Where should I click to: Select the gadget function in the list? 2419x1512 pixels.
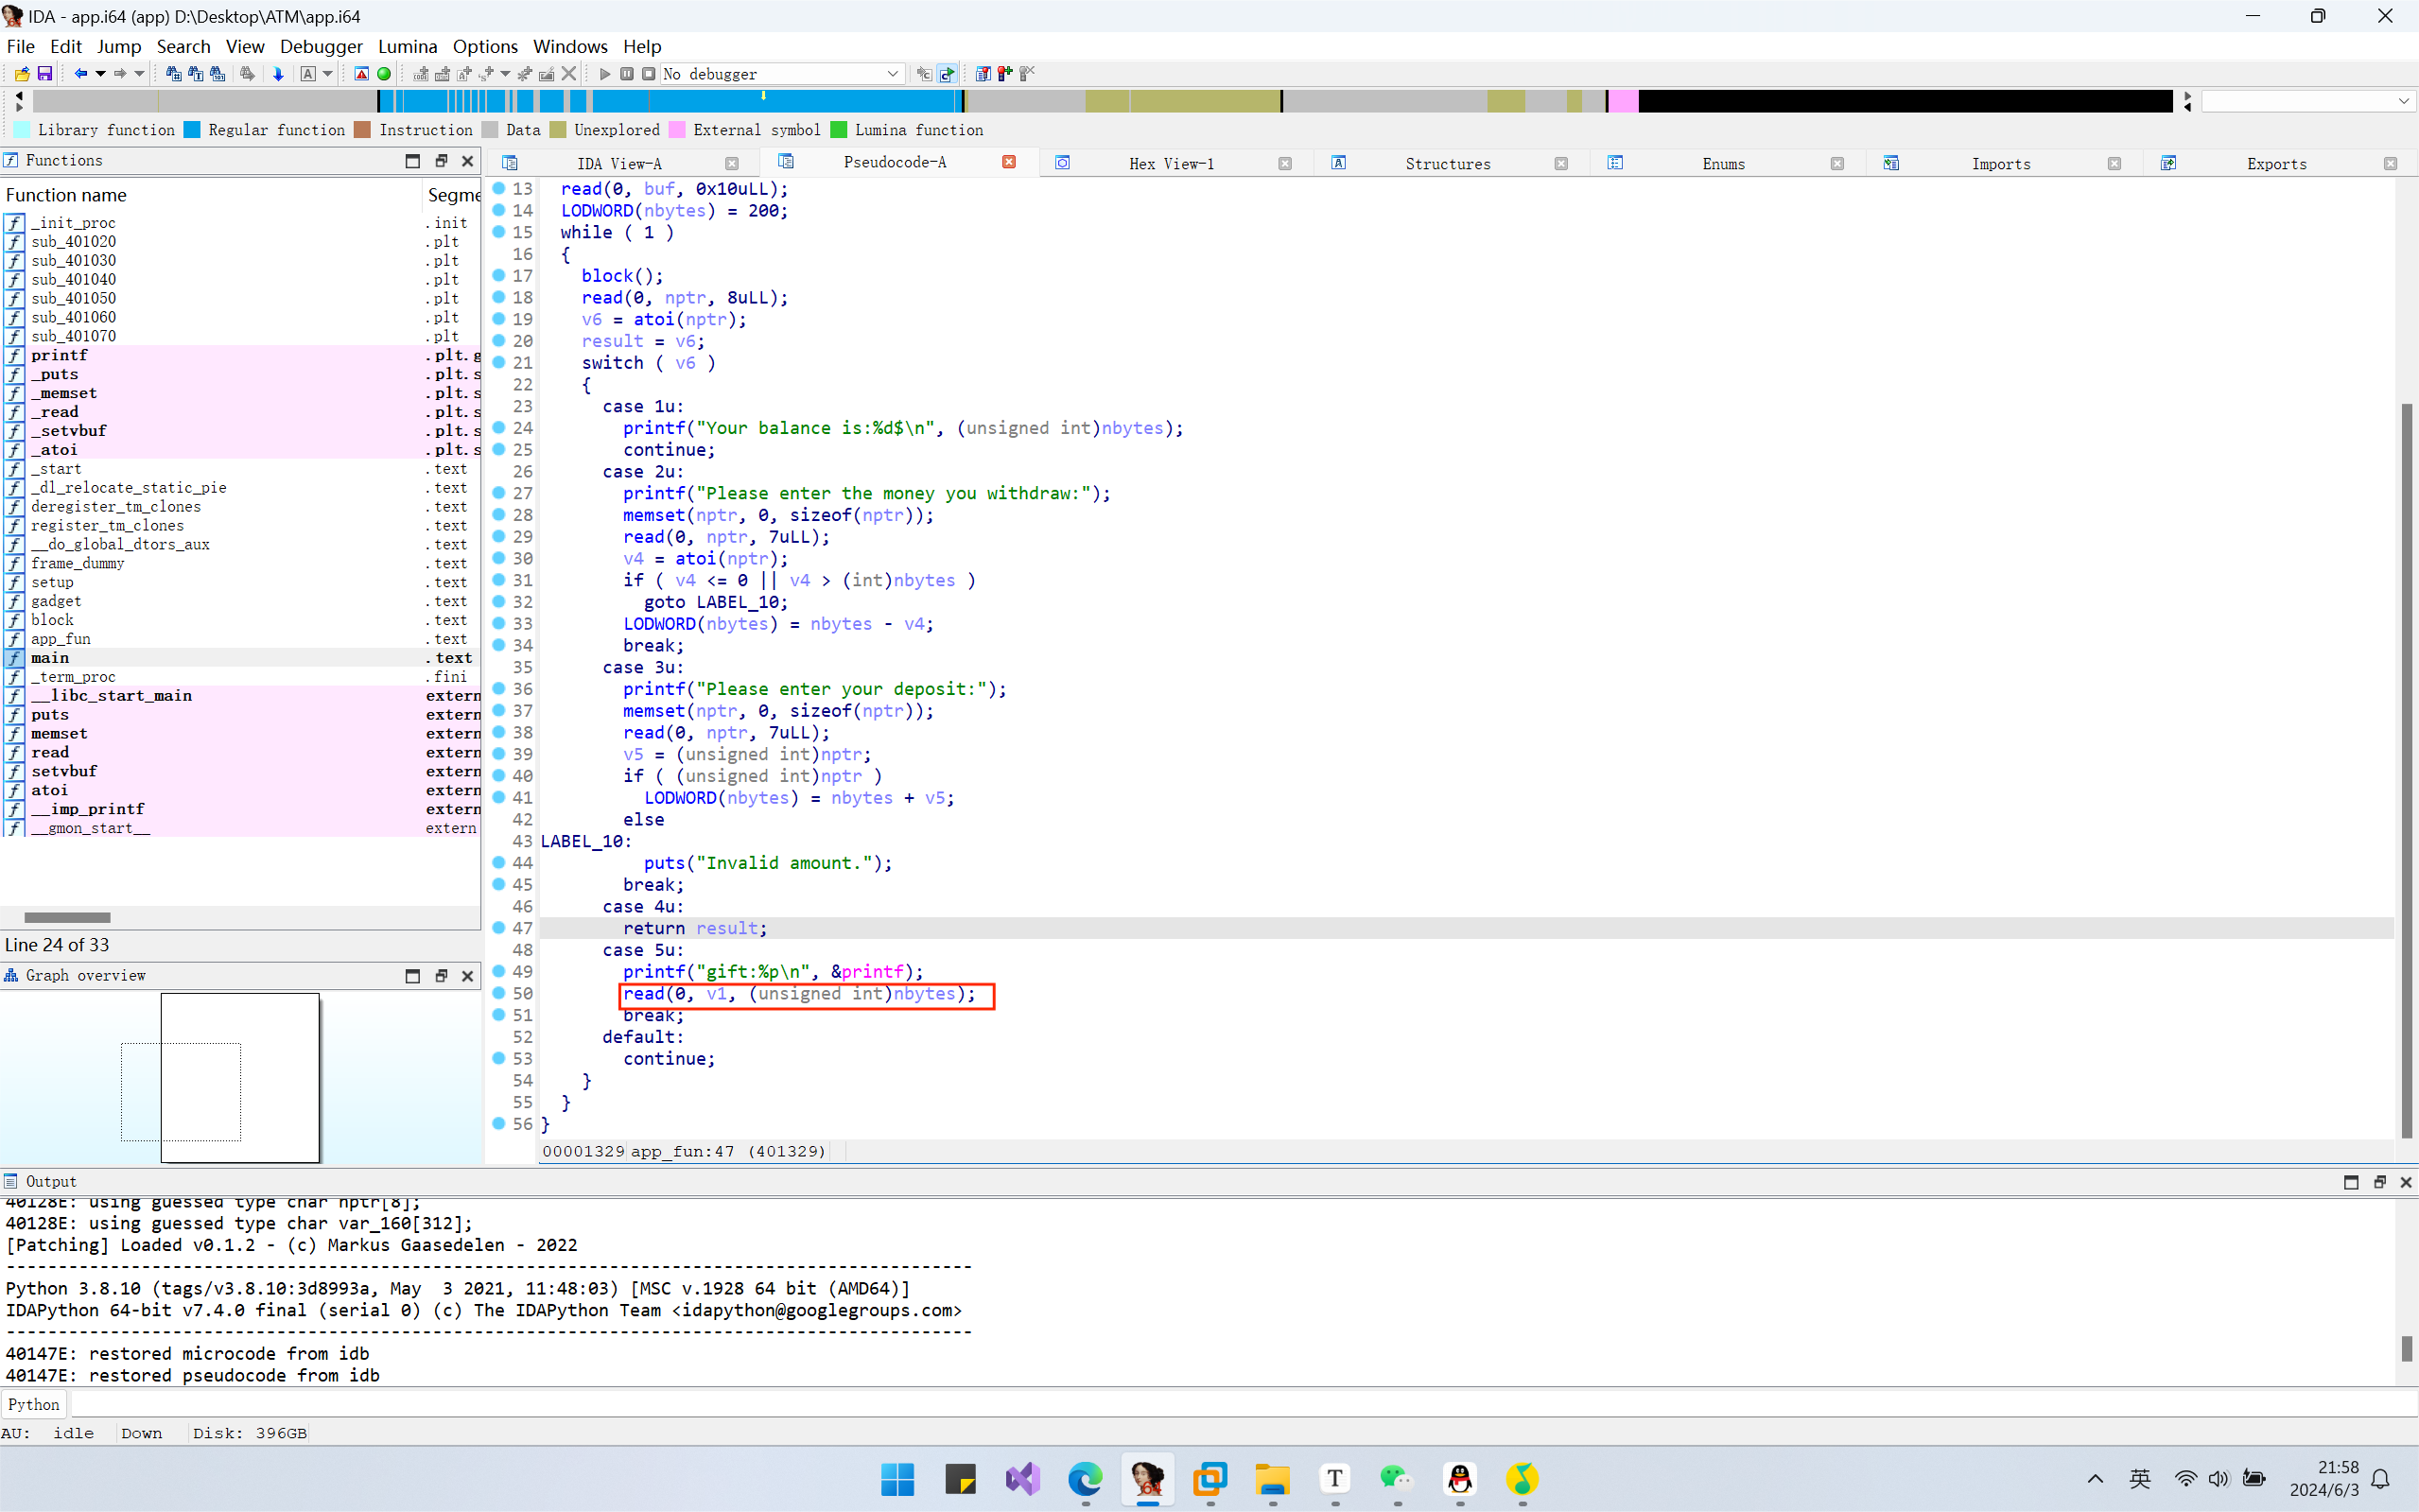point(56,601)
